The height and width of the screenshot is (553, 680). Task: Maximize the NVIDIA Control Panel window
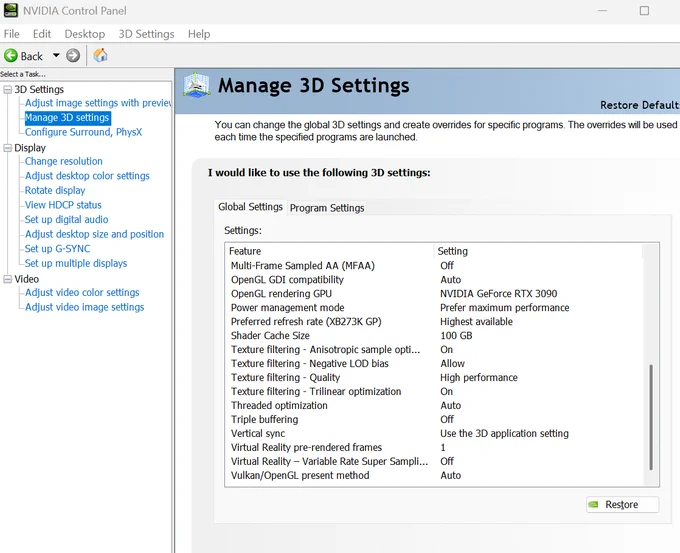(644, 10)
